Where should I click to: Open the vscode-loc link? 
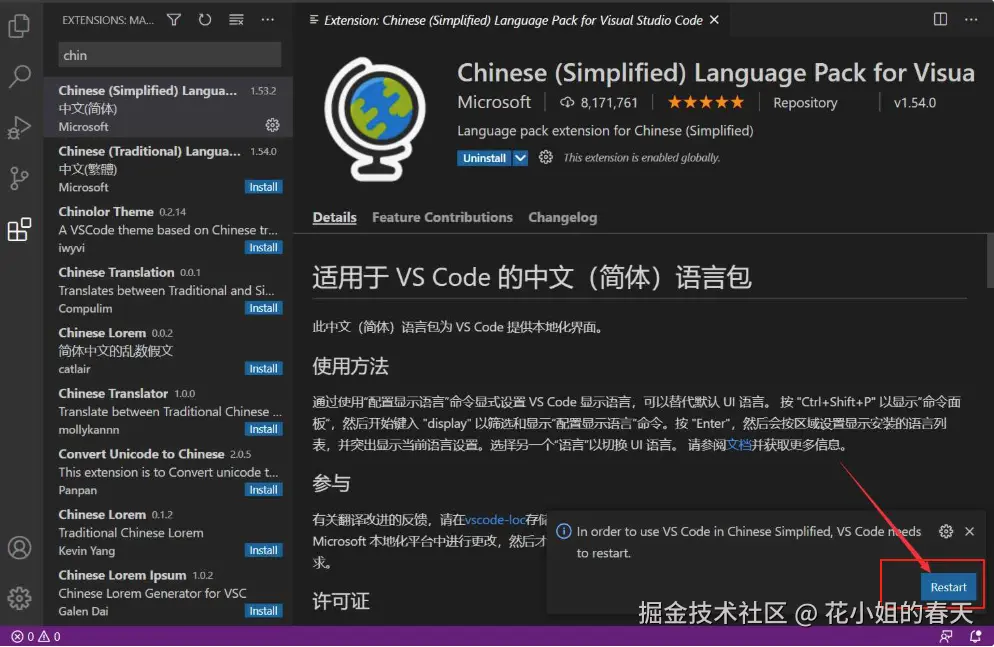(495, 520)
